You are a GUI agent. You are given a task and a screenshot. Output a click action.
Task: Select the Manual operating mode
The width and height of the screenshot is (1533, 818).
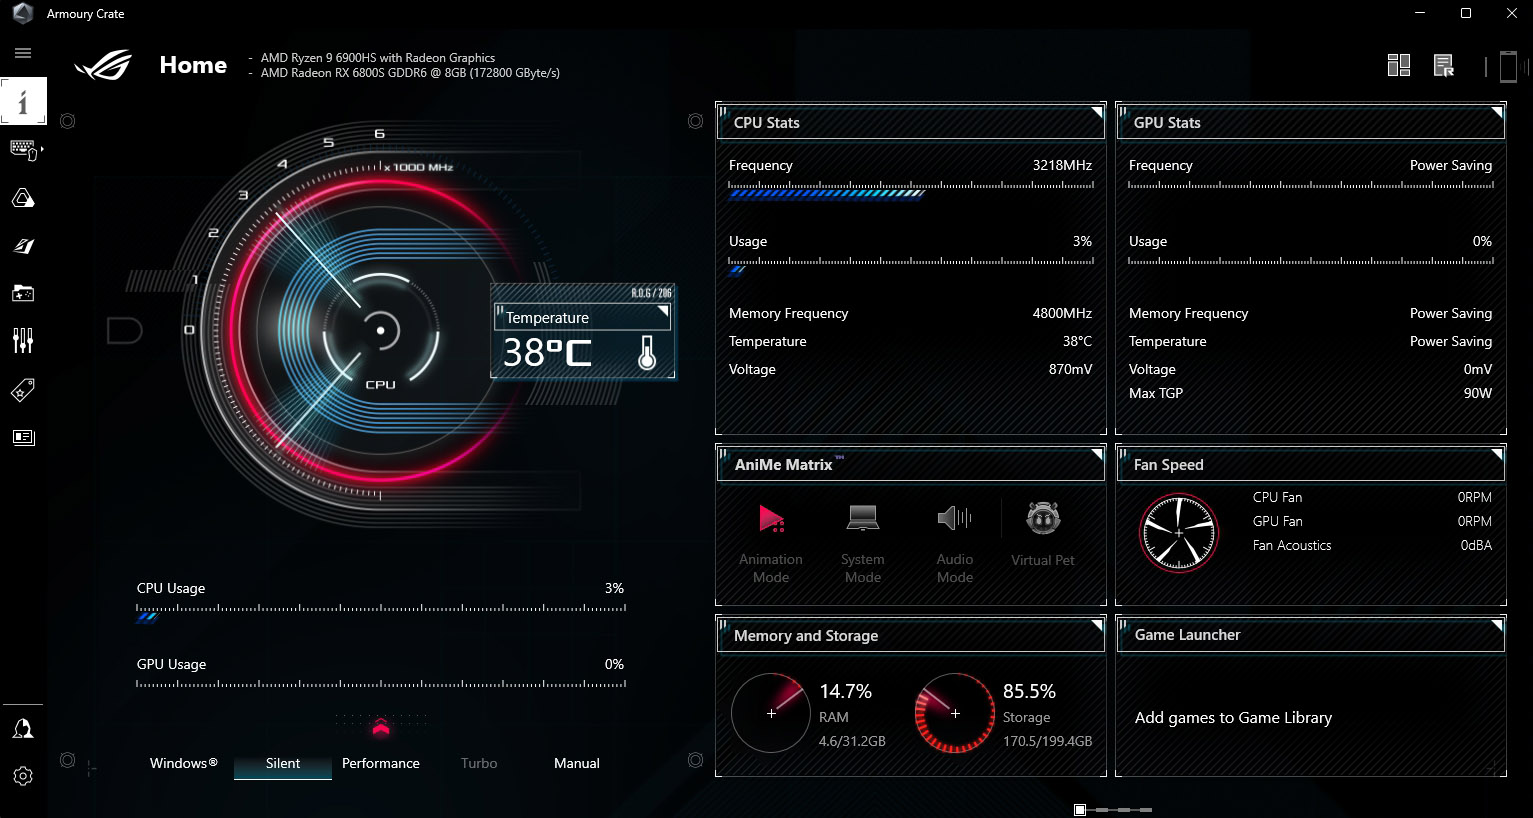pos(577,763)
